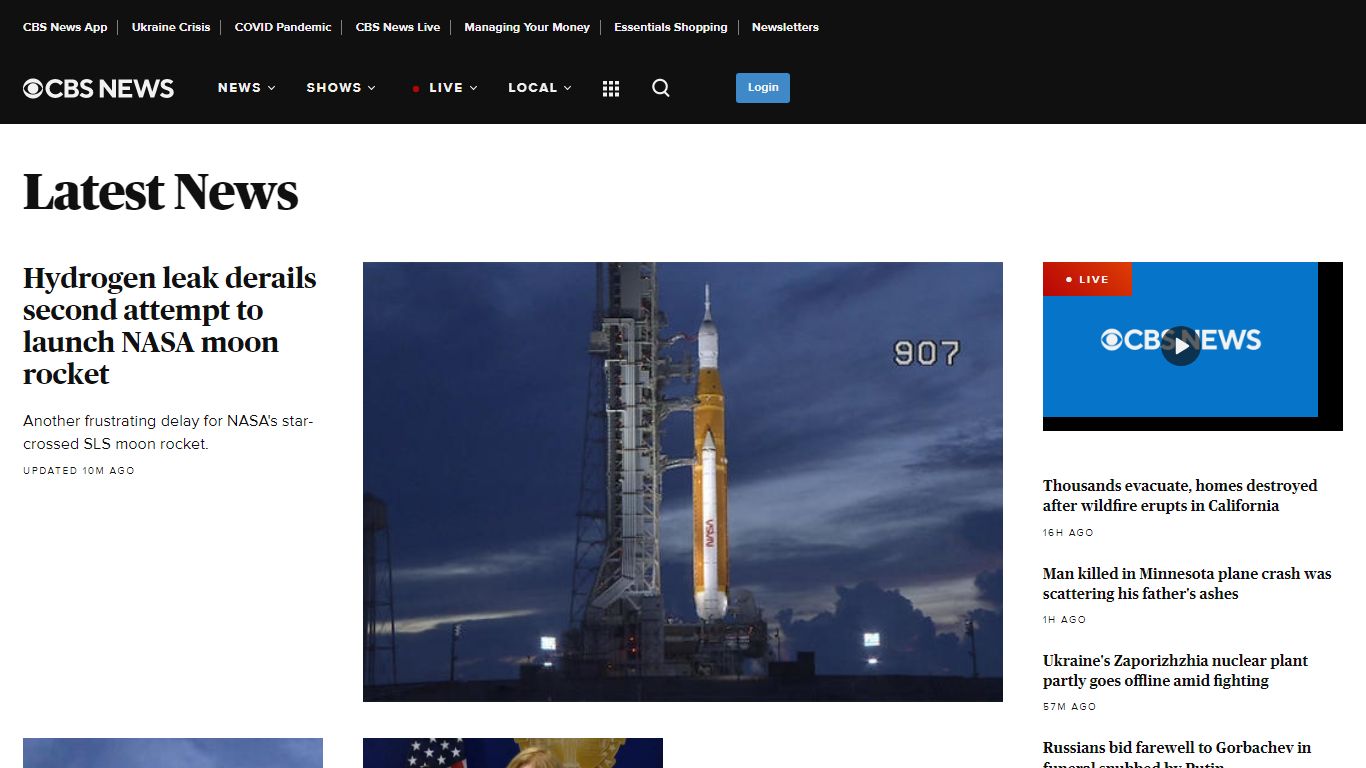Expand the News dropdown menu
Viewport: 1366px width, 768px height.
tap(247, 88)
